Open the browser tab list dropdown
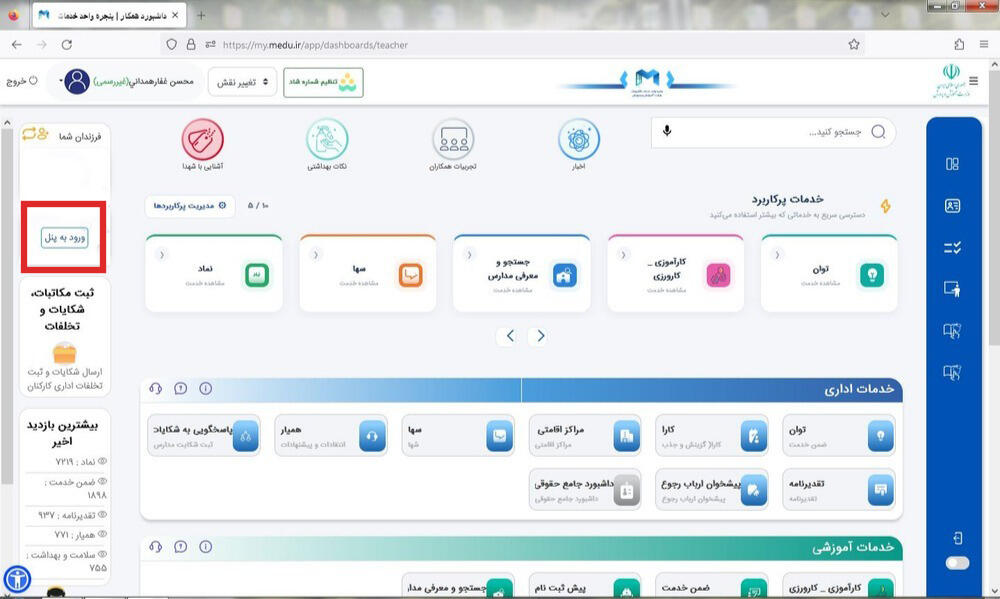Viewport: 1000px width, 599px height. pyautogui.click(x=885, y=15)
